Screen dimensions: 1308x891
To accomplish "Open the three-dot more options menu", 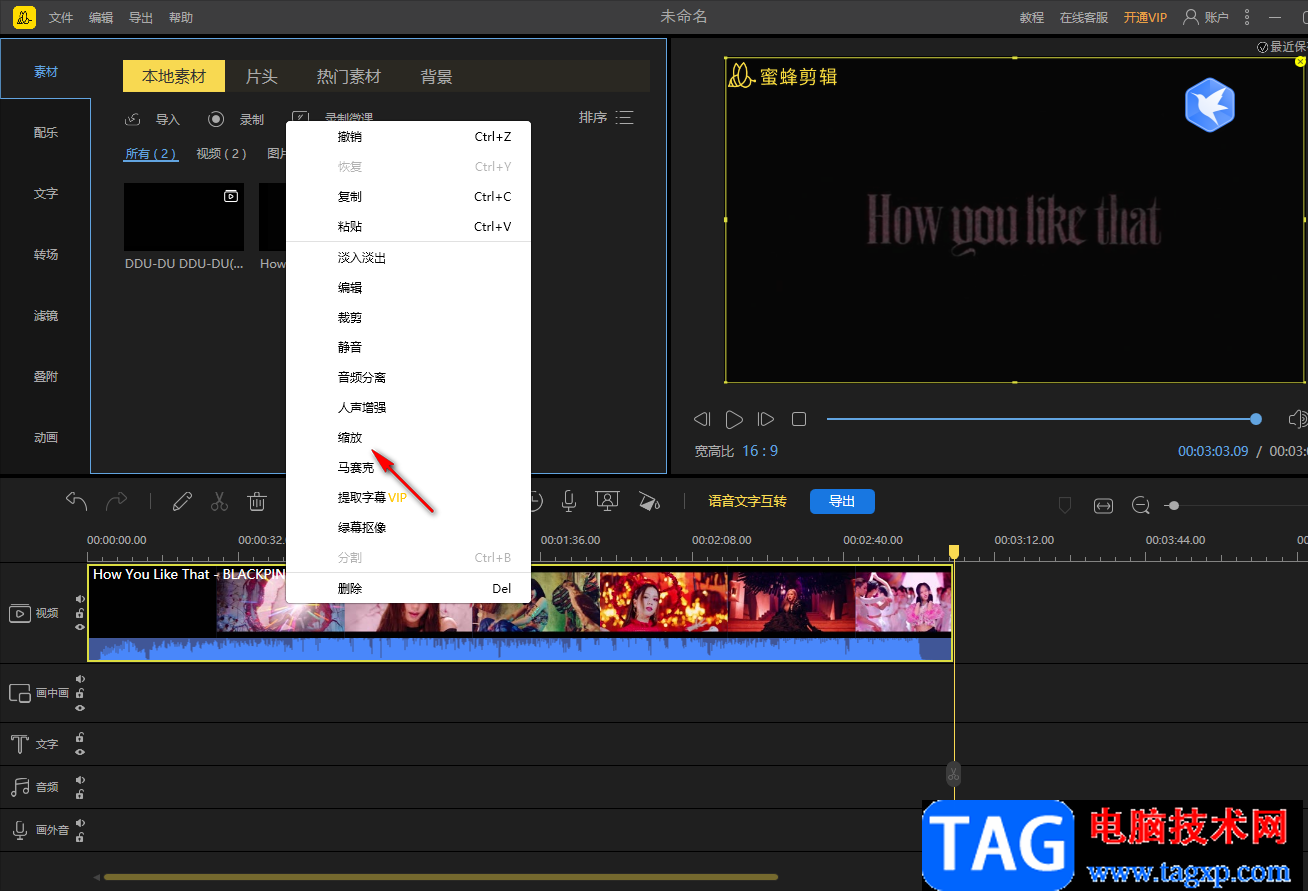I will click(x=1247, y=17).
